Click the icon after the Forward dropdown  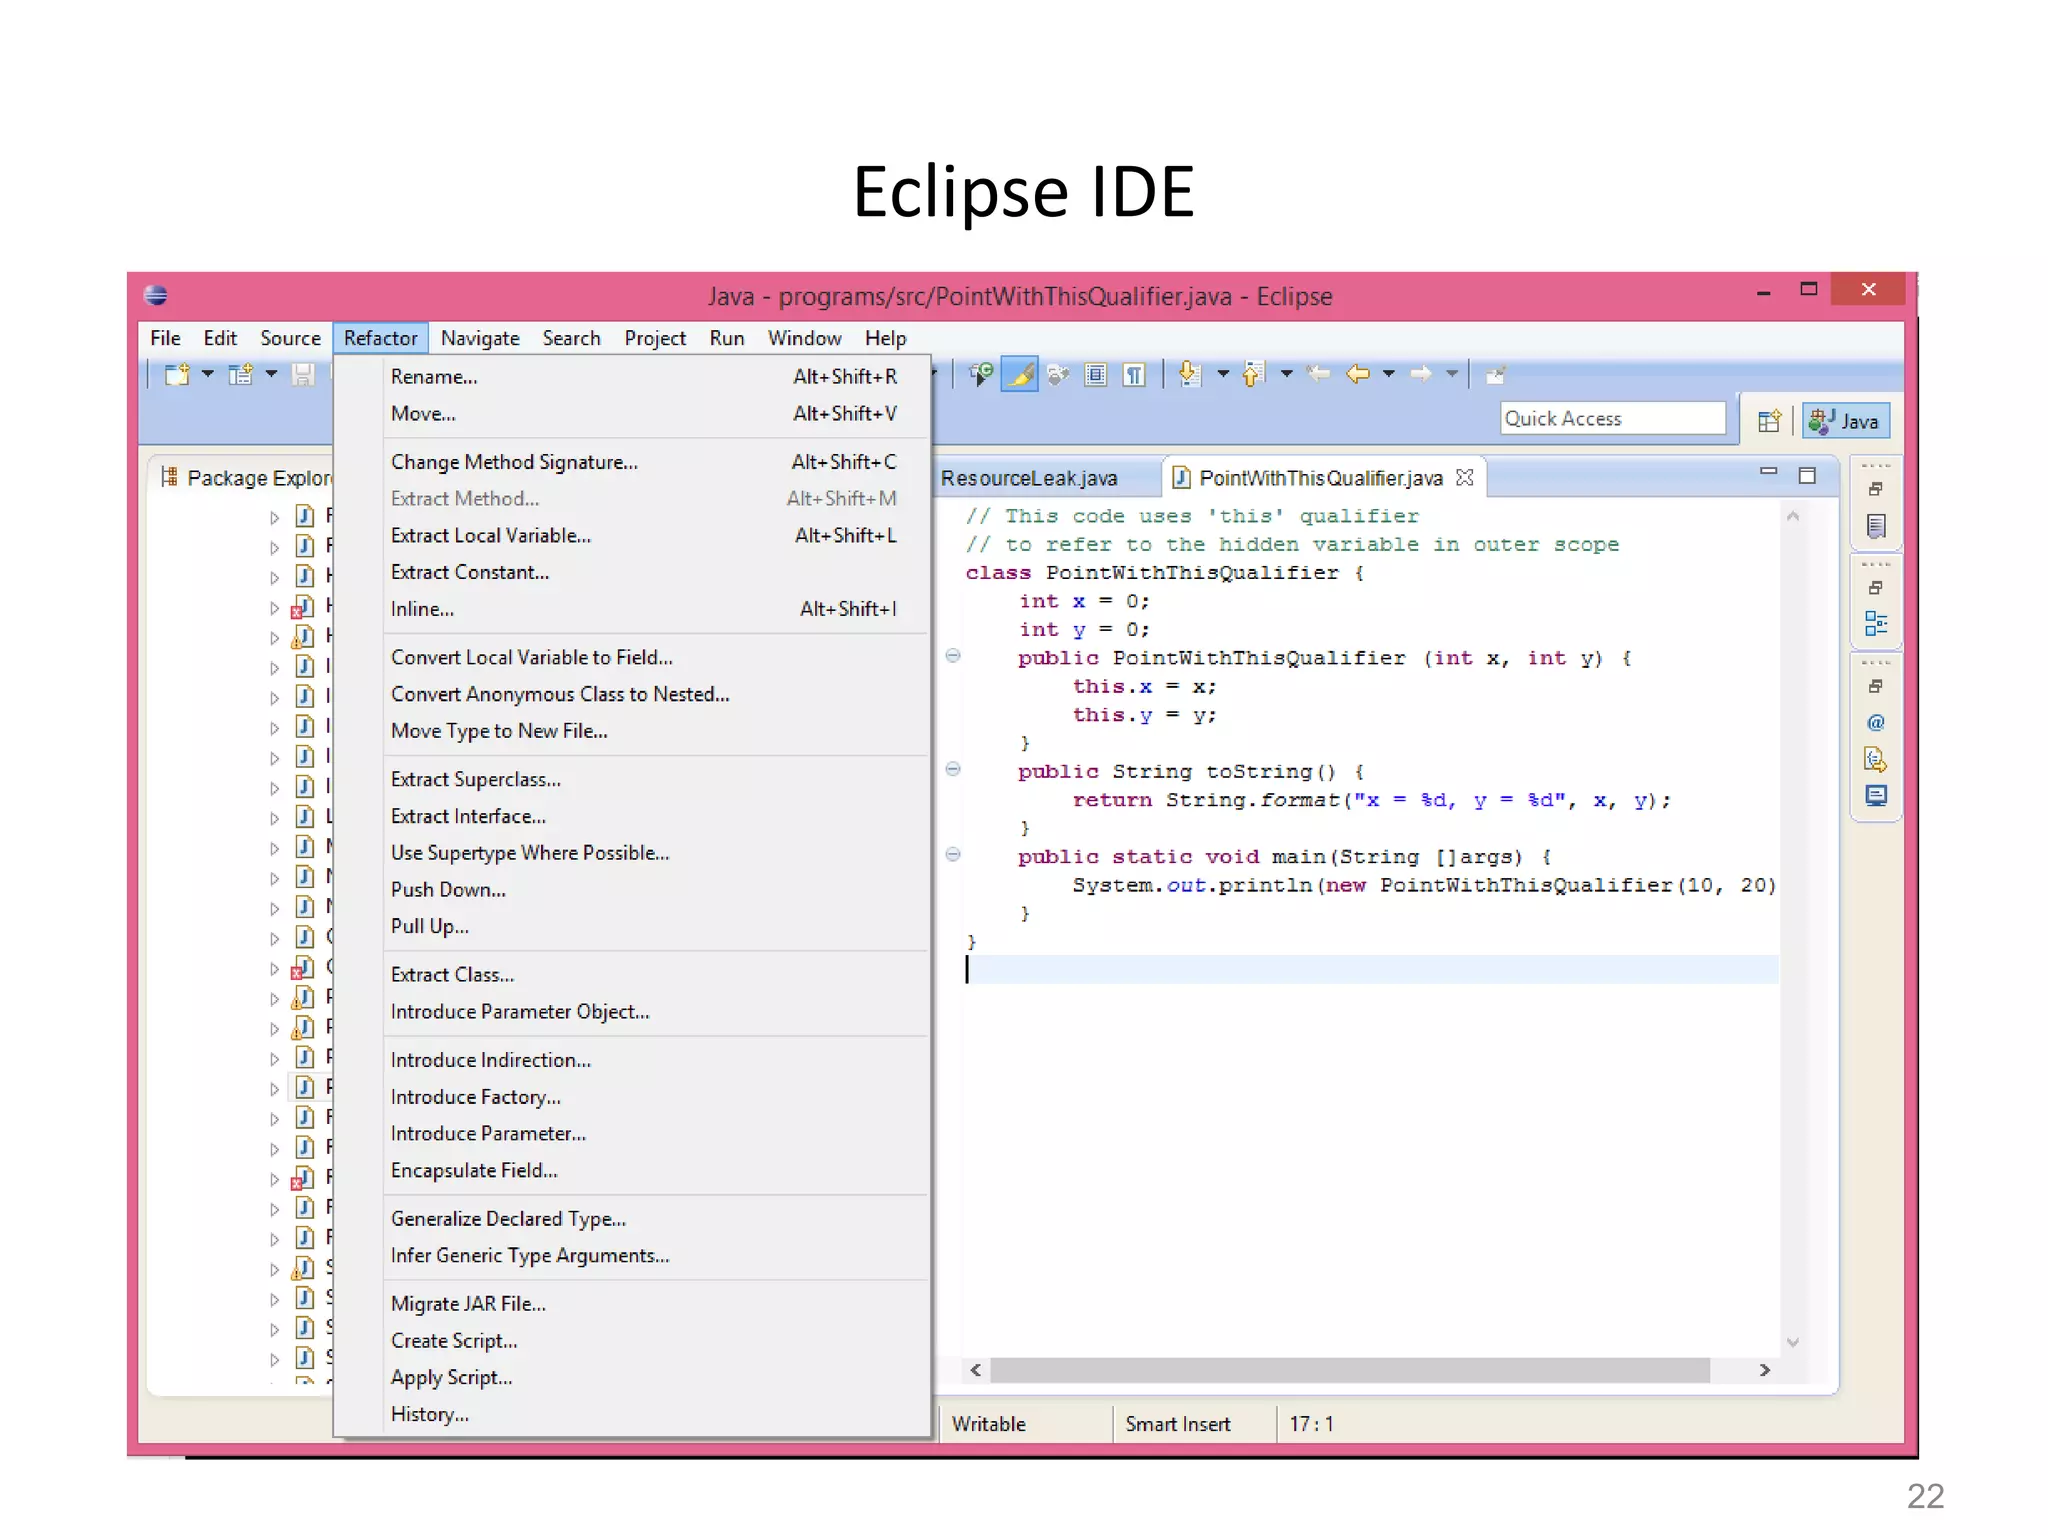[1495, 375]
